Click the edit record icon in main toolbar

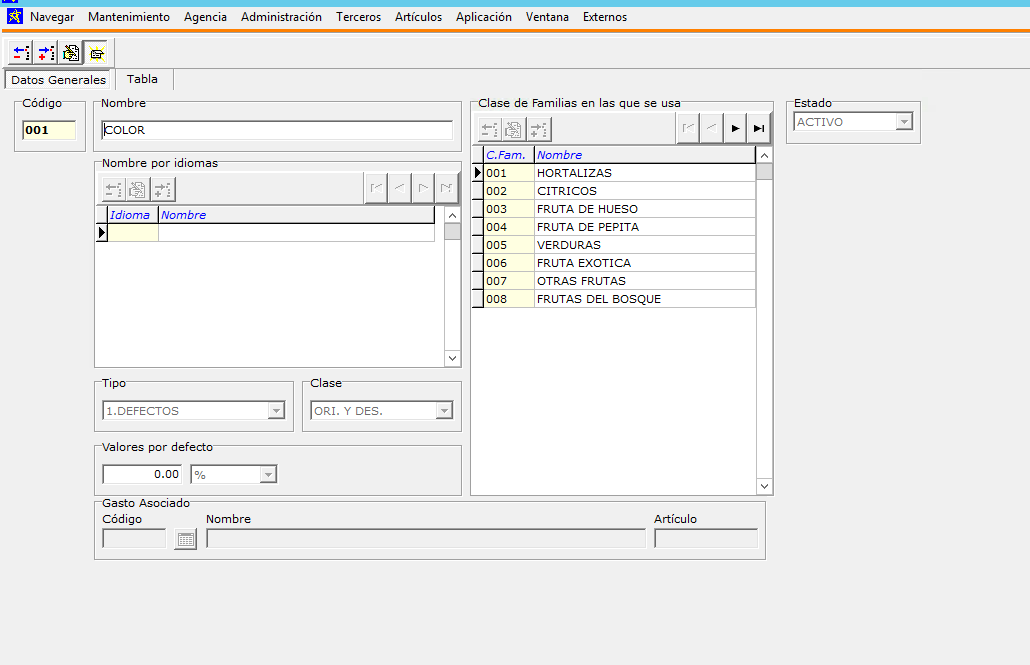(x=71, y=53)
